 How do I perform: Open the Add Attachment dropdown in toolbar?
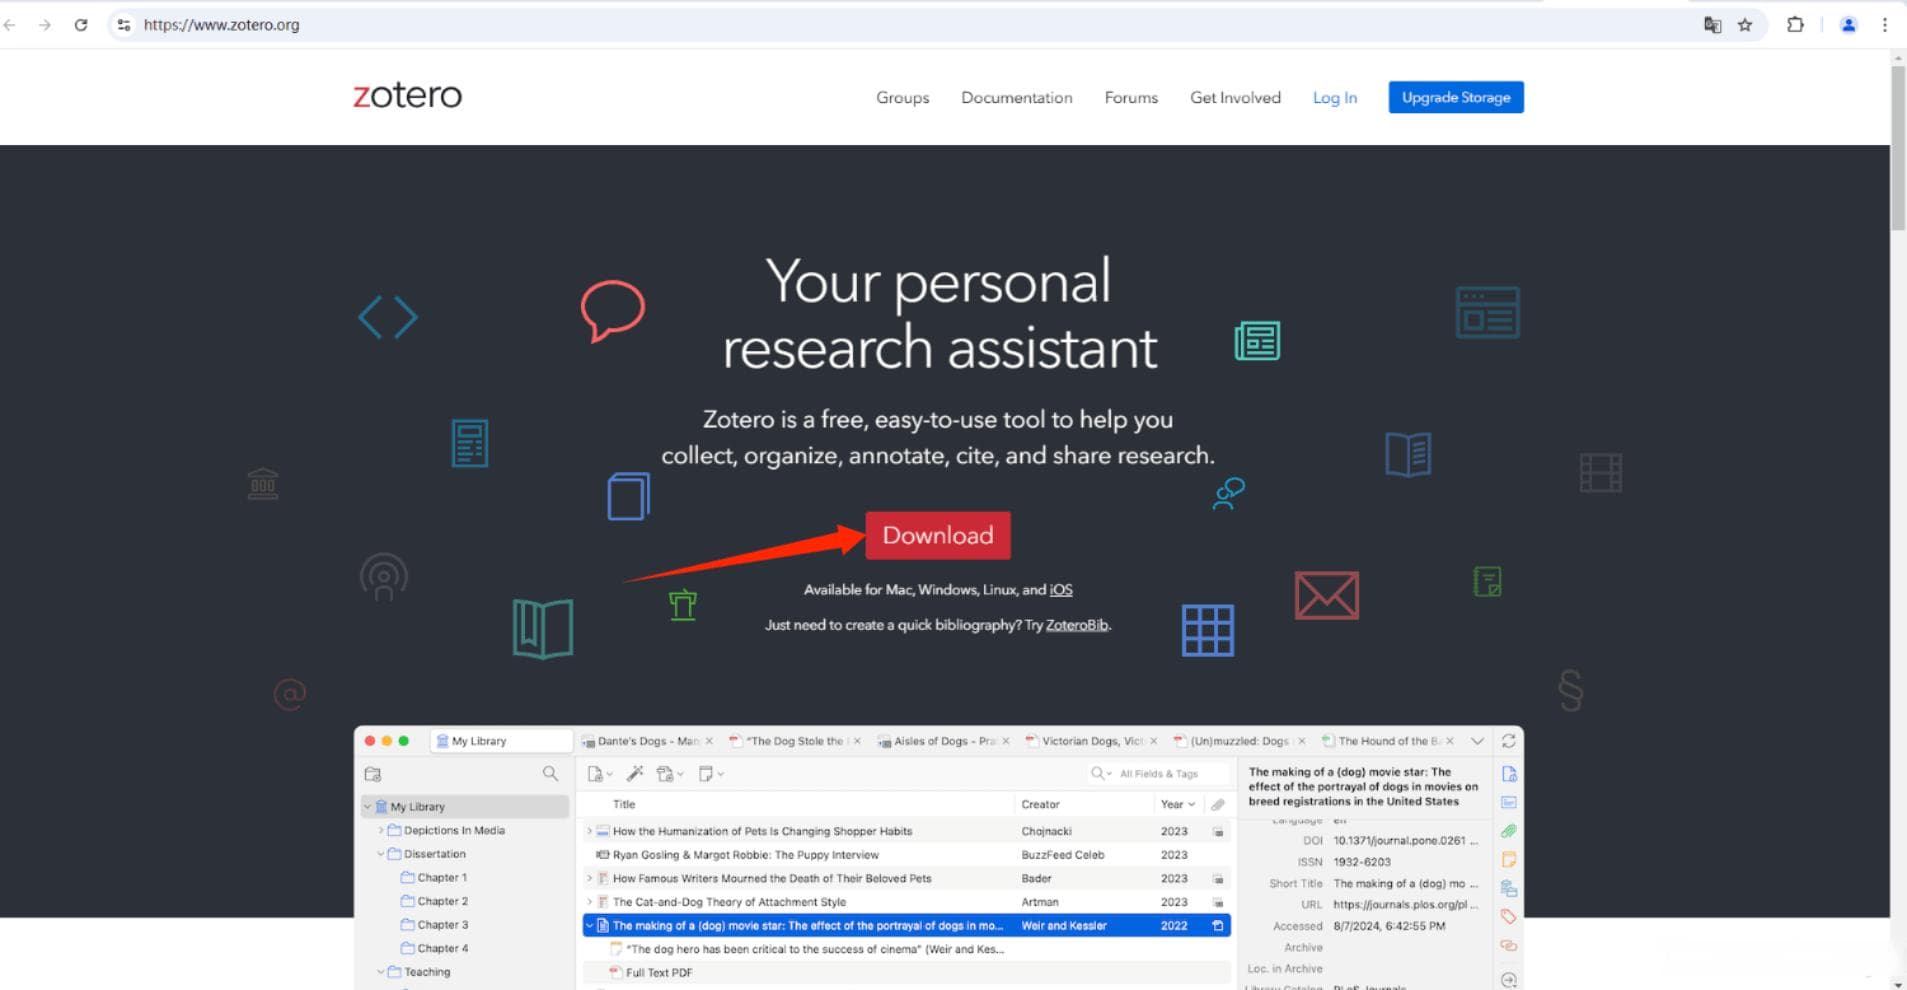(669, 774)
